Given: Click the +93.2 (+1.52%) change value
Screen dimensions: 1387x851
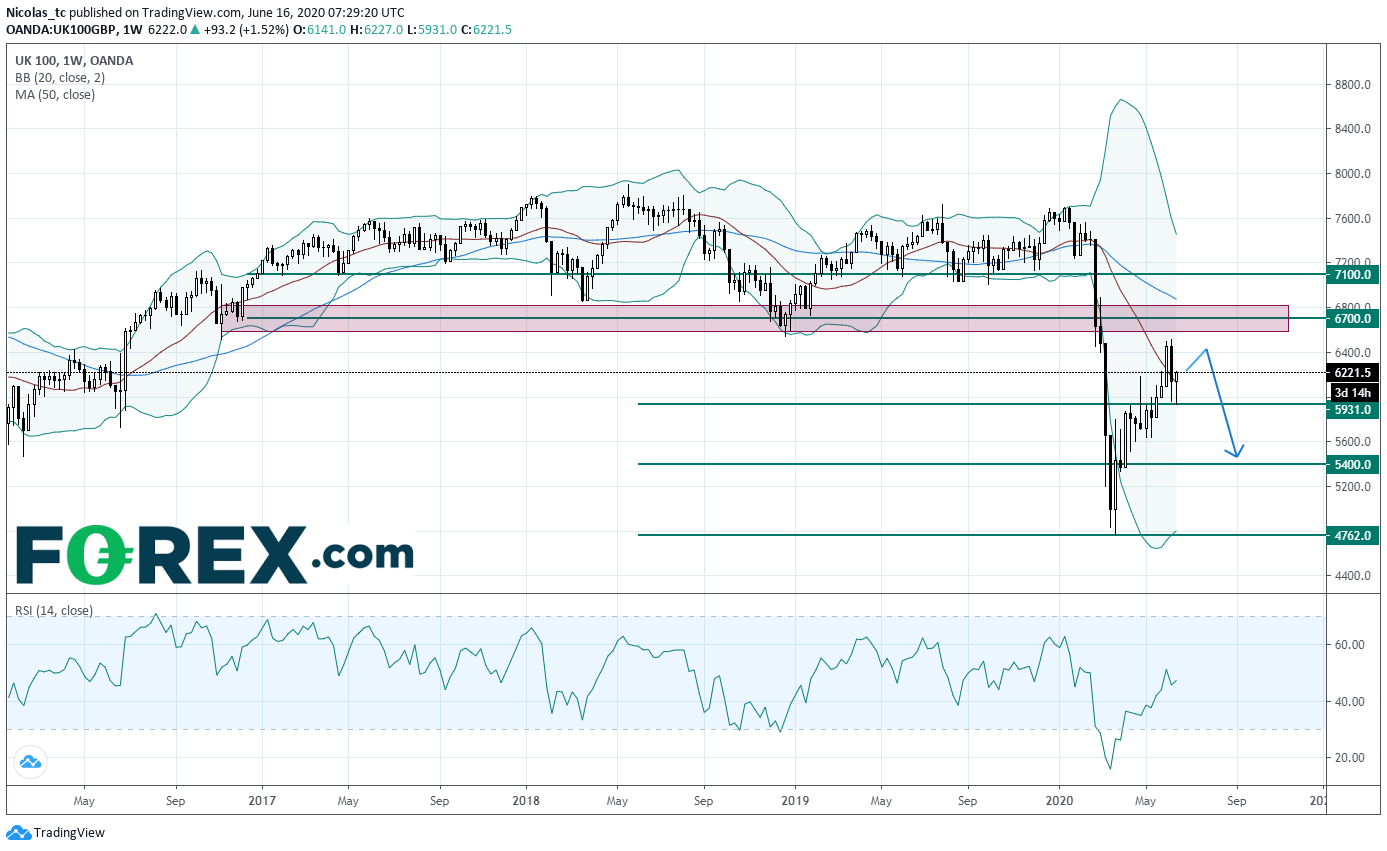Looking at the screenshot, I should [x=245, y=28].
